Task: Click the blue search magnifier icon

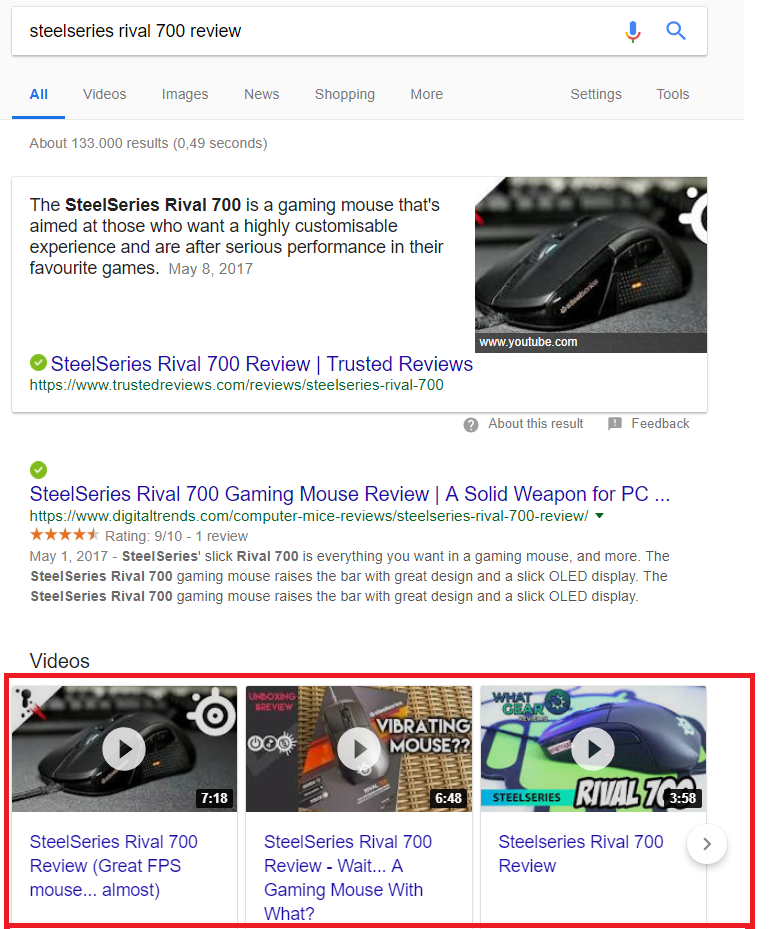Action: point(676,30)
